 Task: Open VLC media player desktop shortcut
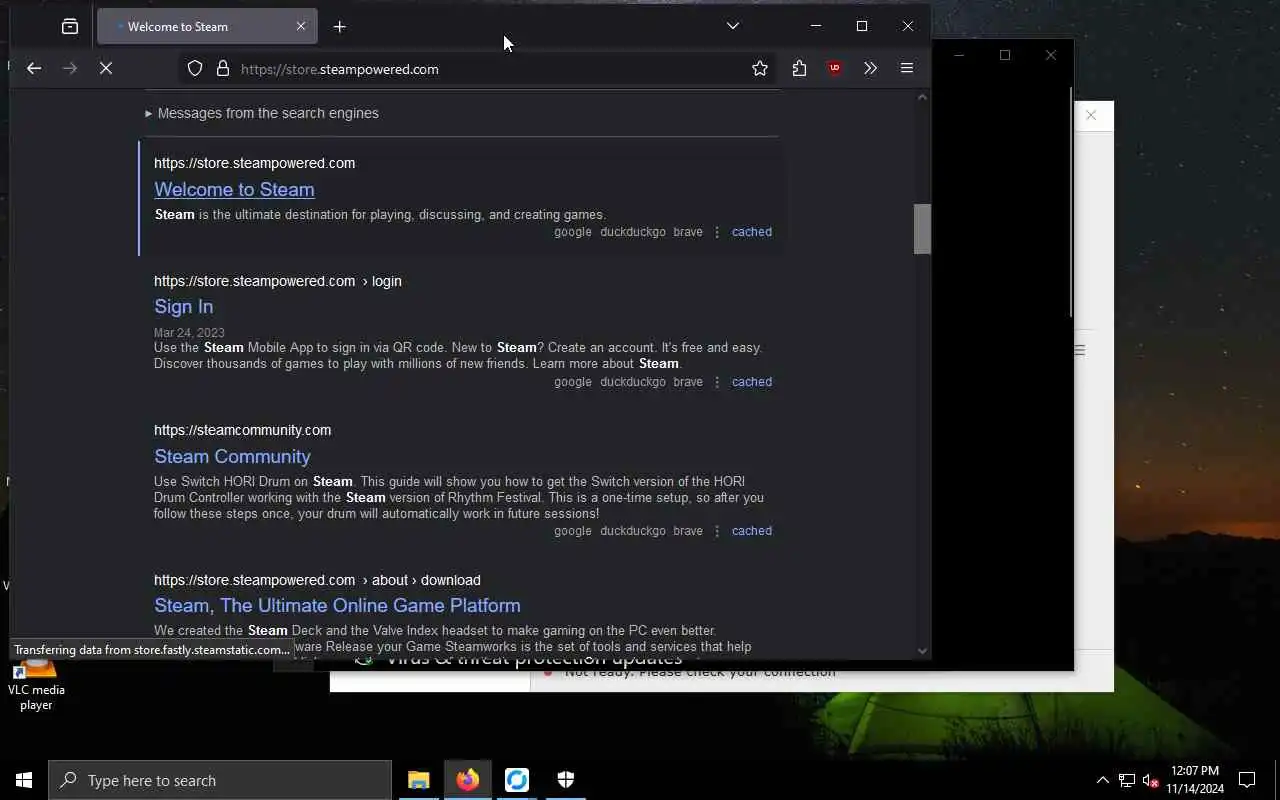[x=36, y=683]
